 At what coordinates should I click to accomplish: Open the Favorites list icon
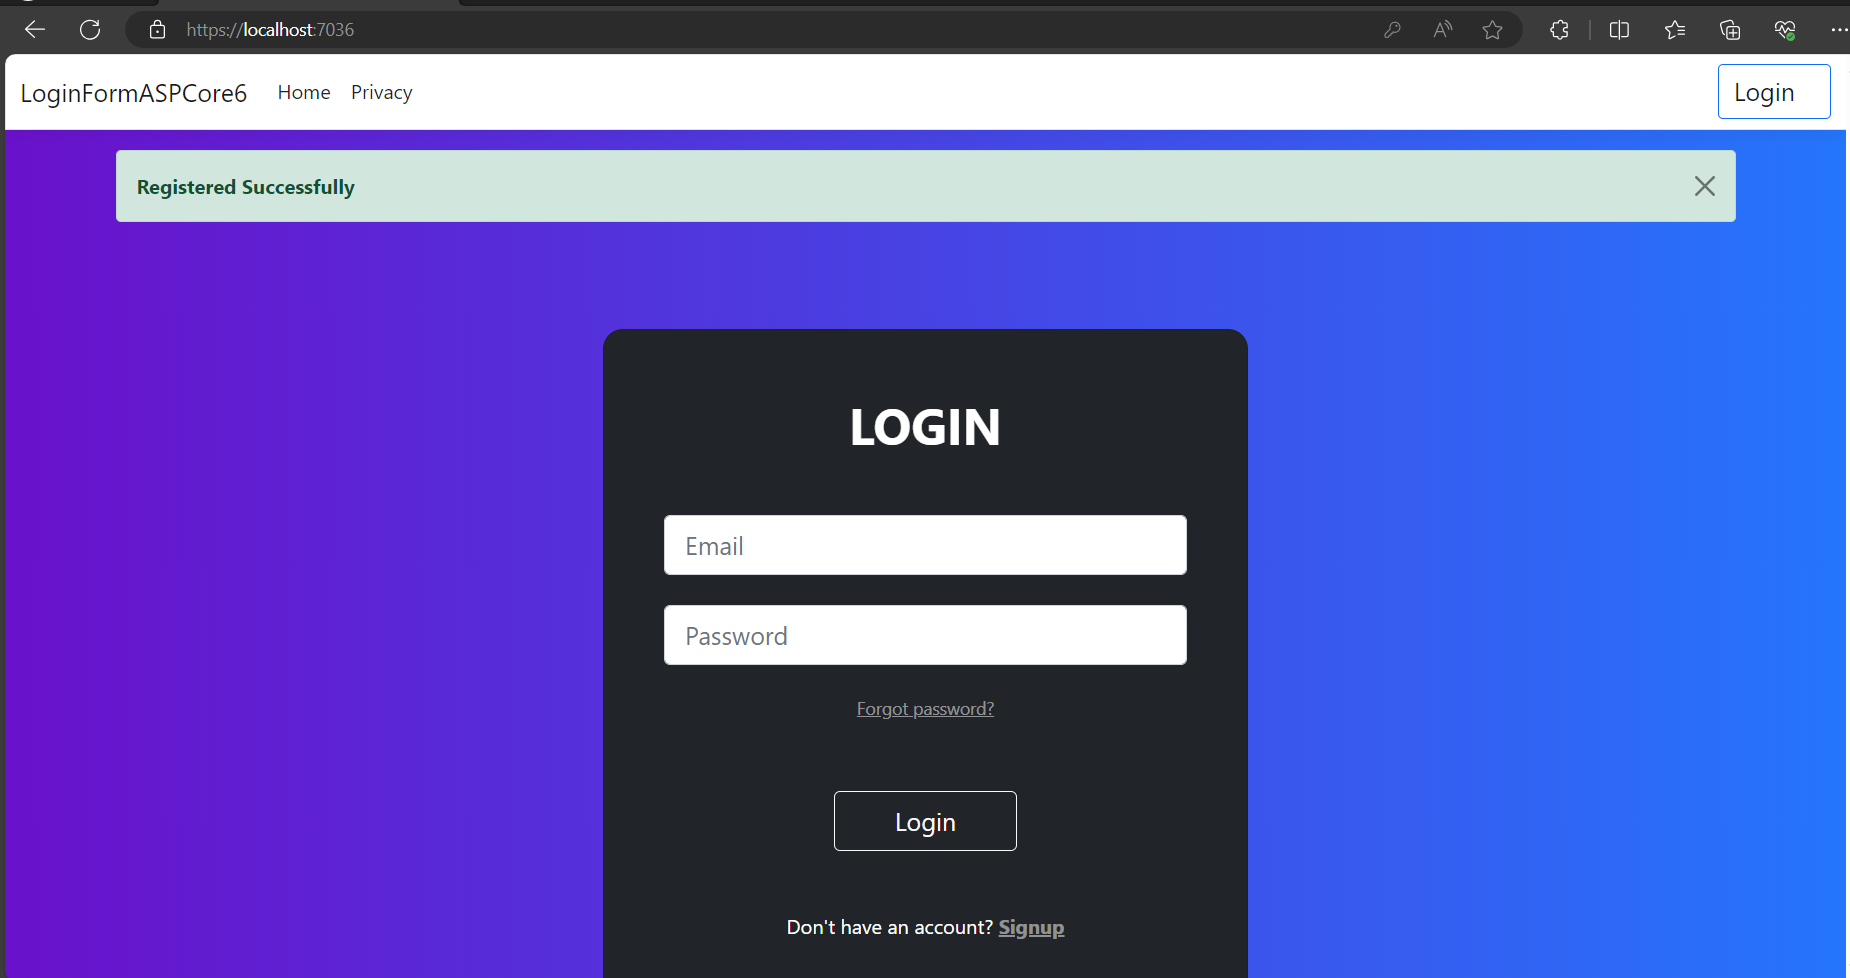[x=1675, y=30]
